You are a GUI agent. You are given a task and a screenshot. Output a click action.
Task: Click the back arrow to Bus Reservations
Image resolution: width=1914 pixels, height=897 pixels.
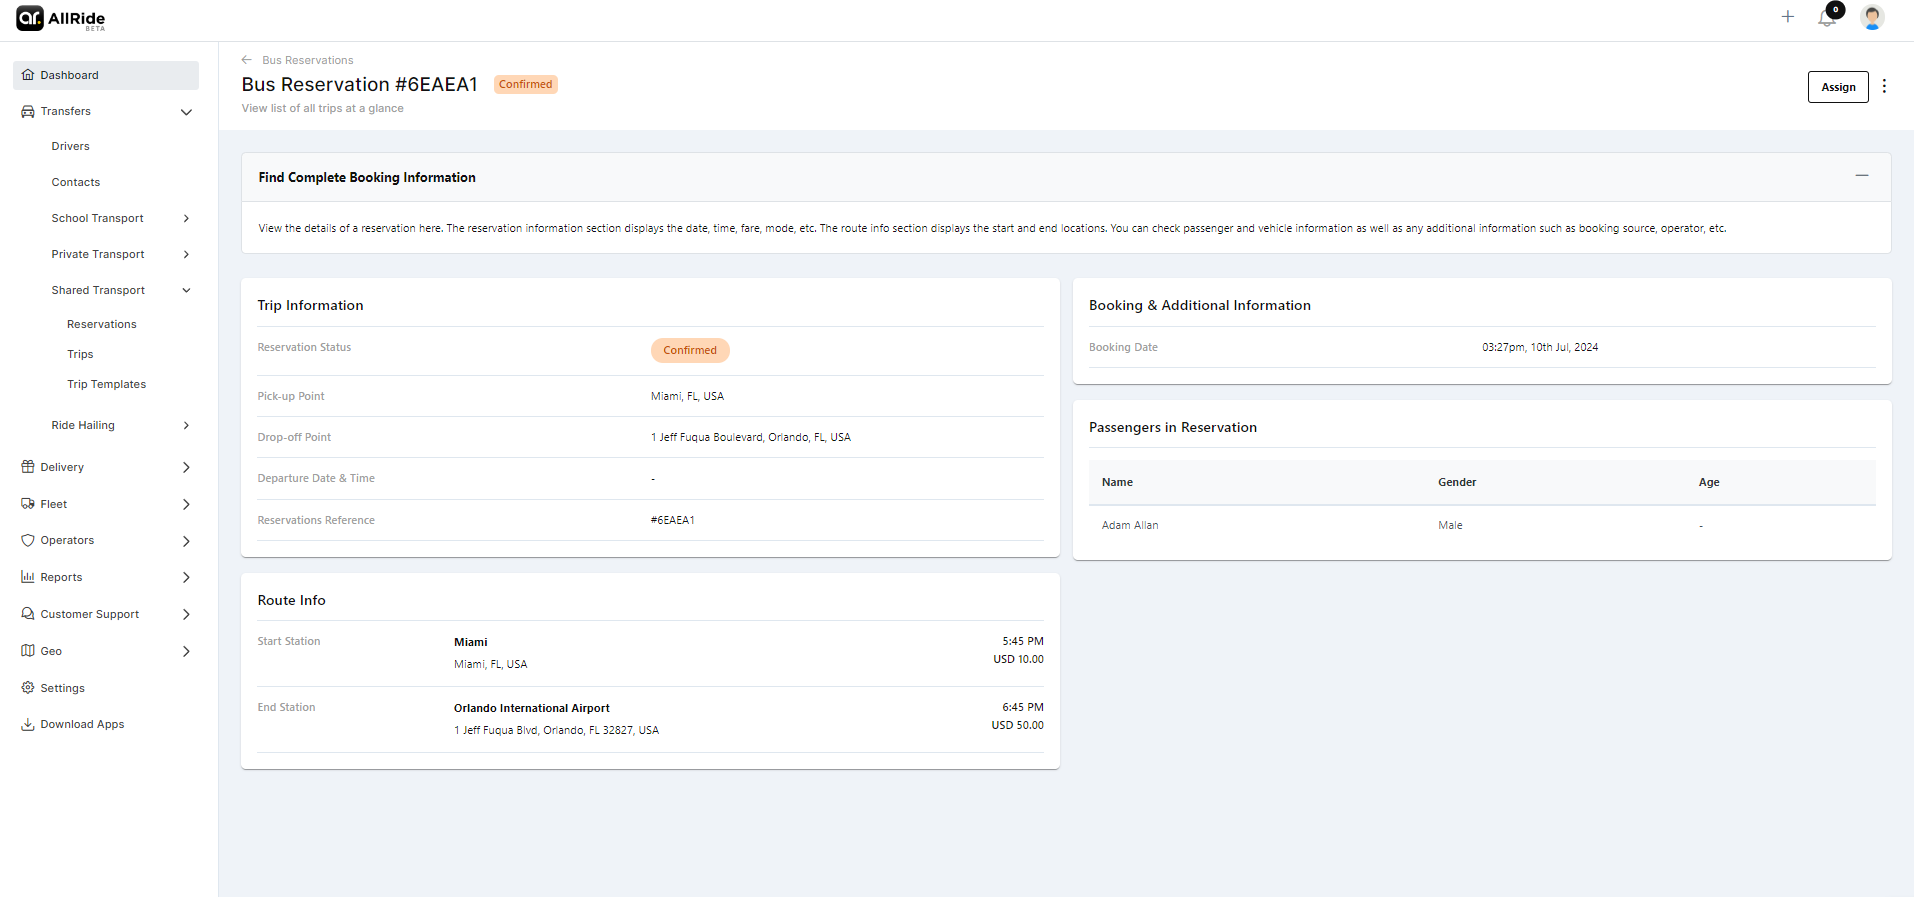(x=247, y=60)
